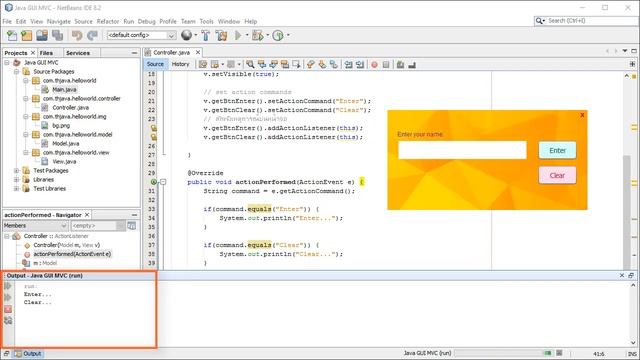Open the Debug menu

(x=147, y=21)
